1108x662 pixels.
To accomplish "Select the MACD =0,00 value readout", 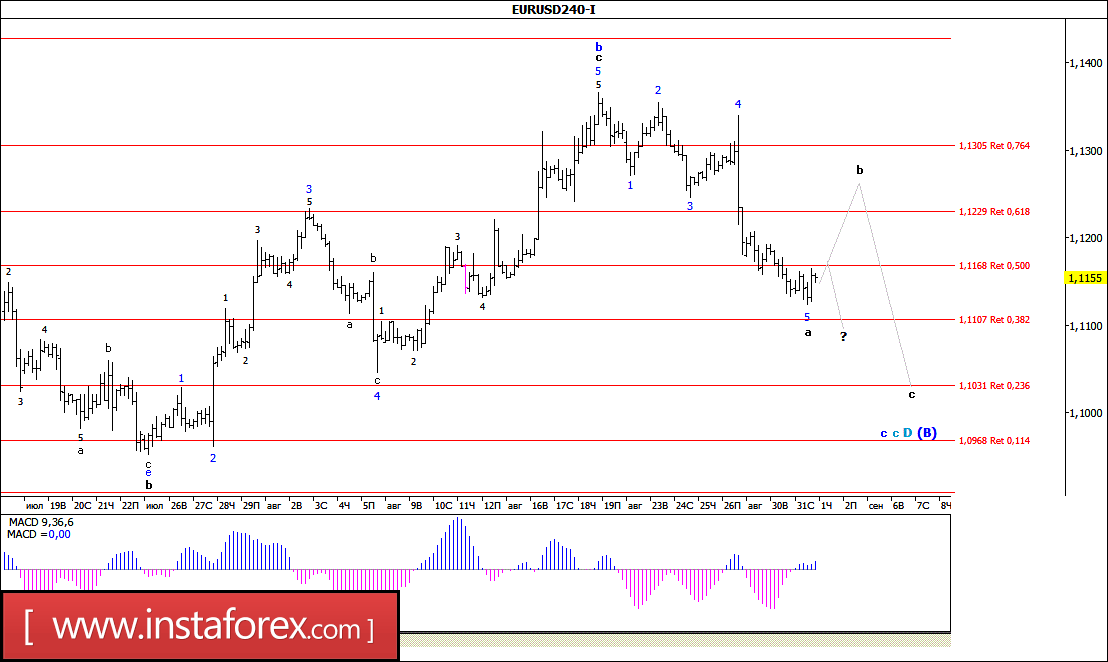I will tap(39, 535).
